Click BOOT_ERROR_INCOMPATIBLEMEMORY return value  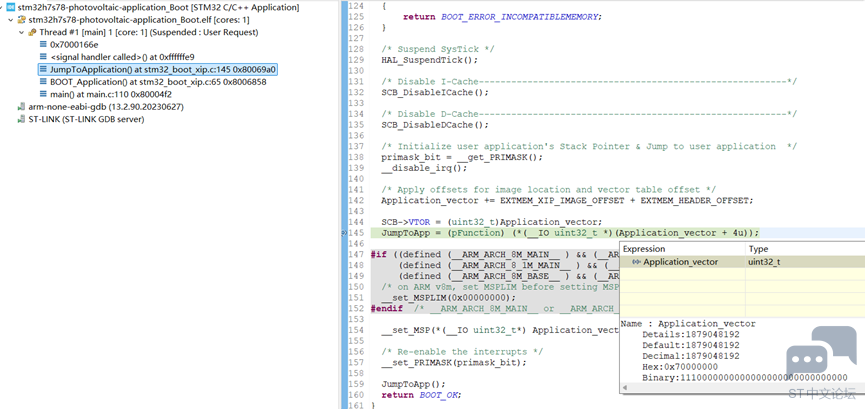pos(520,17)
